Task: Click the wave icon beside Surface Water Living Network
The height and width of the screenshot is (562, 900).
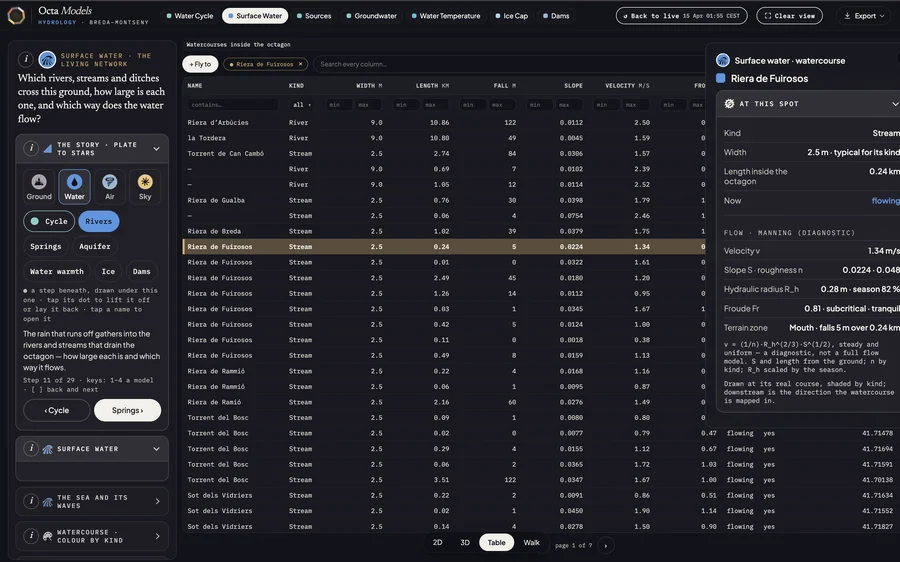Action: click(46, 59)
